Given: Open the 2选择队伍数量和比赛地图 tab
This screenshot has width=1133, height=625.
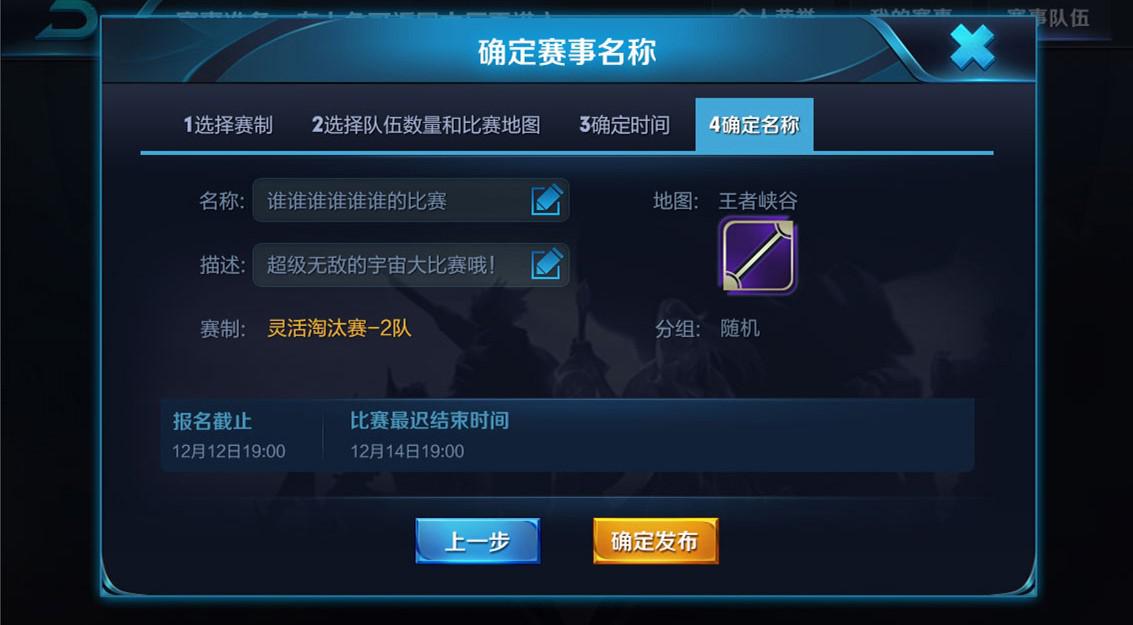Looking at the screenshot, I should pos(426,125).
